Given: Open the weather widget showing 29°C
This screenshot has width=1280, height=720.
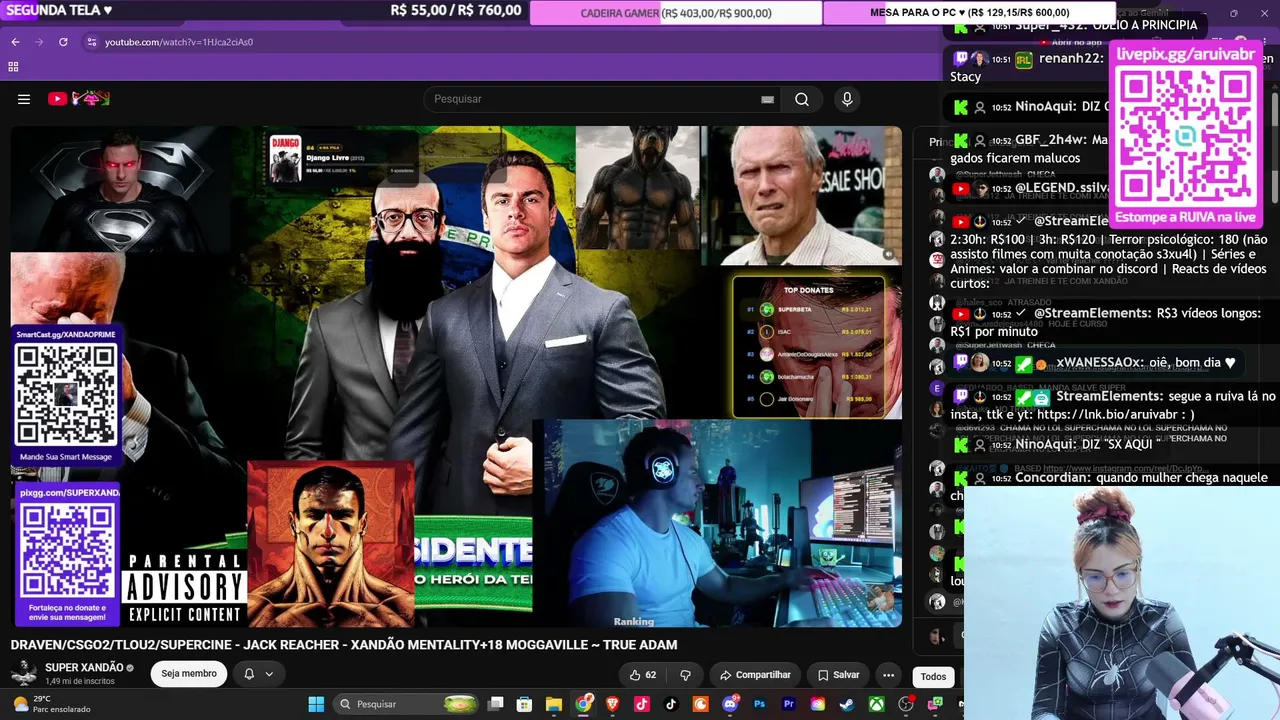Looking at the screenshot, I should click(50, 704).
